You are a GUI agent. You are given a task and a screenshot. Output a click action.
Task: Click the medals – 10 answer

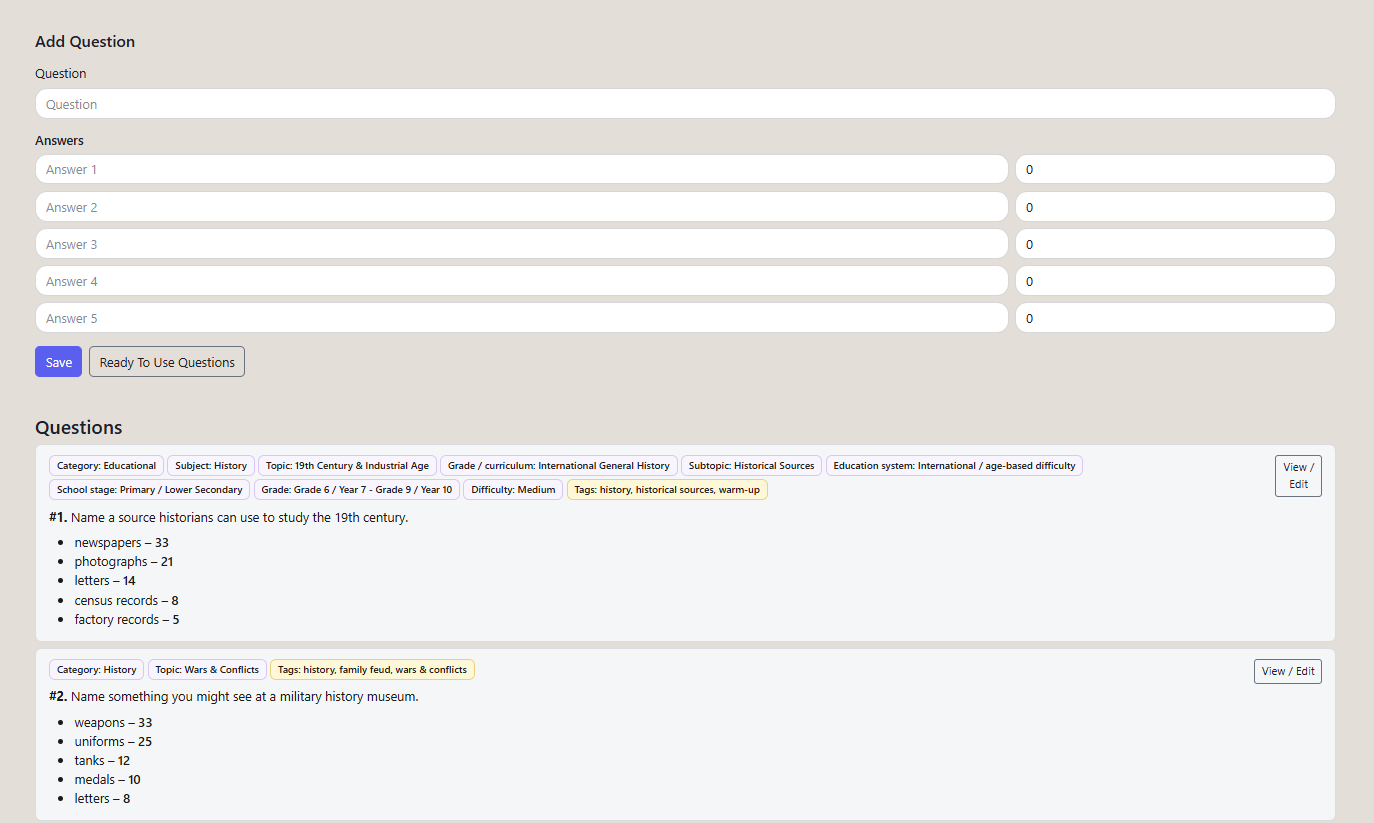pyautogui.click(x=107, y=780)
